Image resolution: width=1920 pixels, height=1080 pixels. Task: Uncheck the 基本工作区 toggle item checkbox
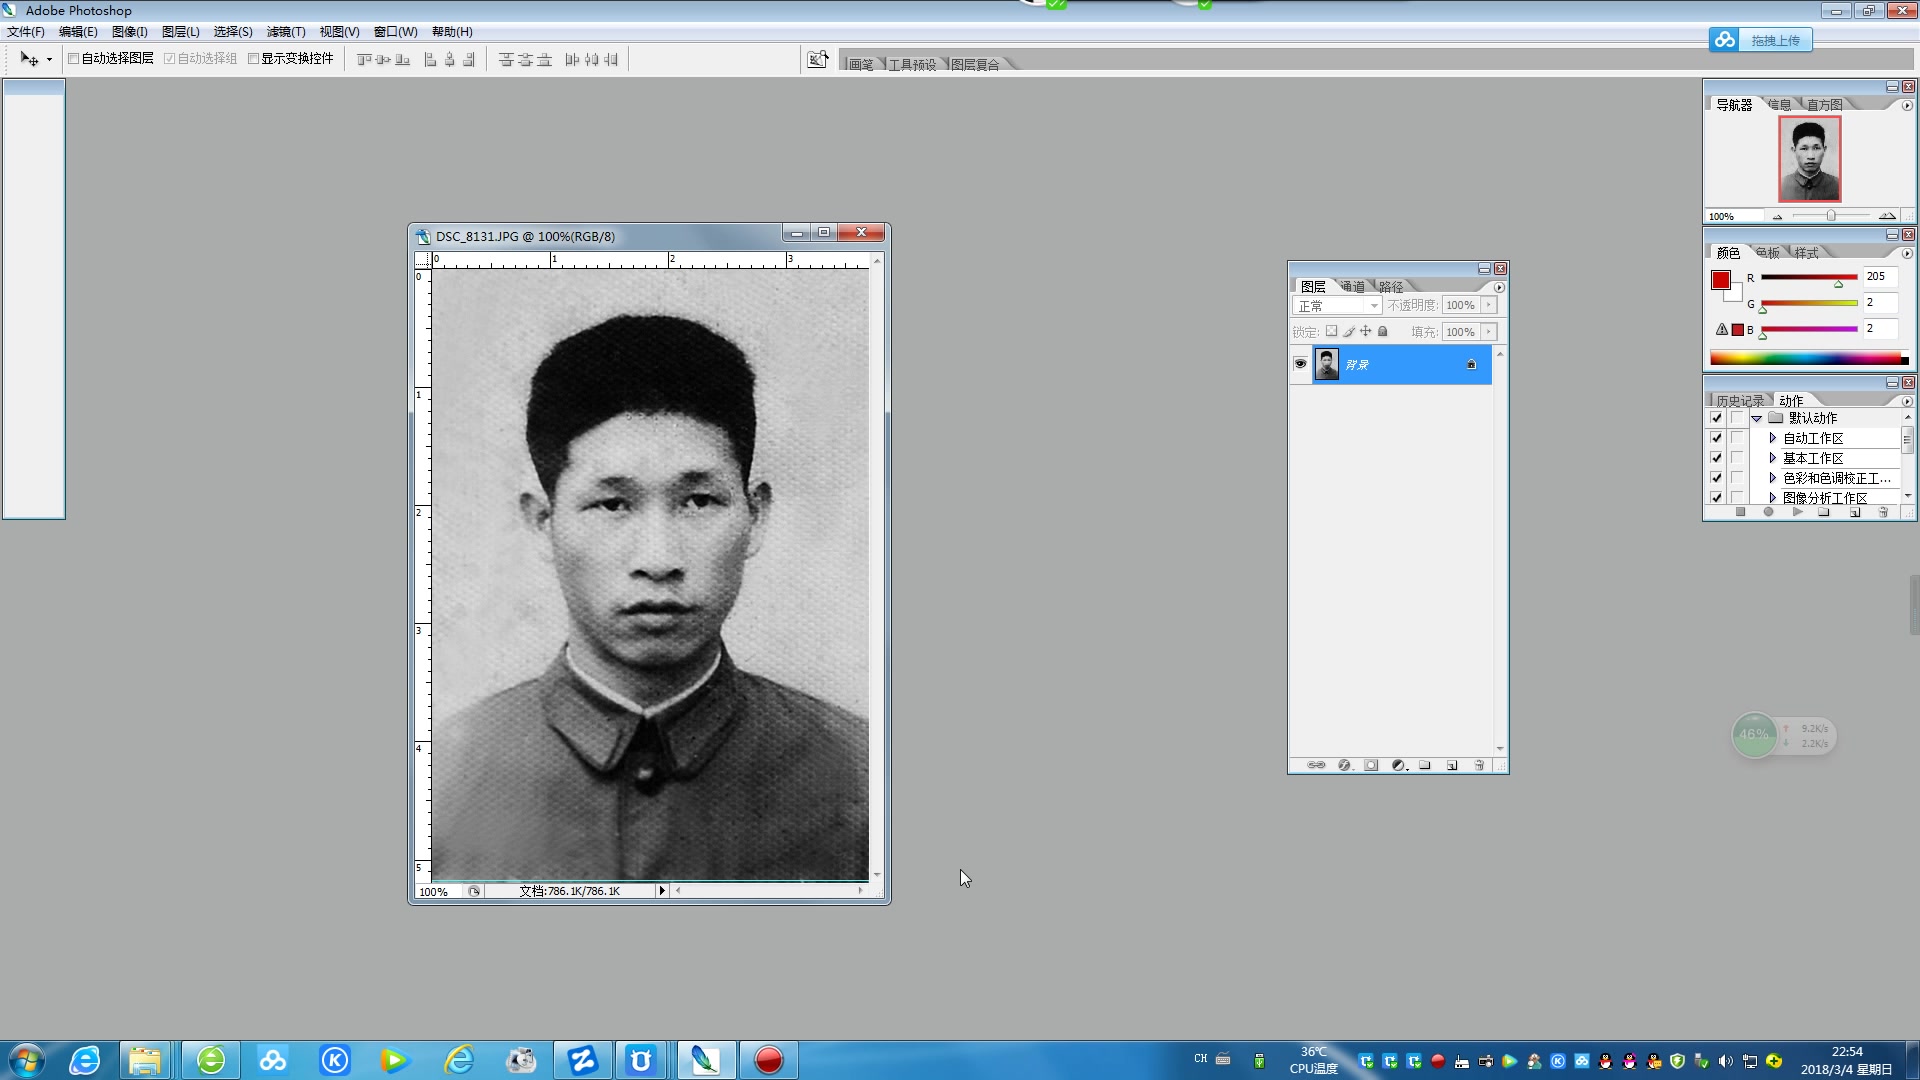pyautogui.click(x=1717, y=458)
